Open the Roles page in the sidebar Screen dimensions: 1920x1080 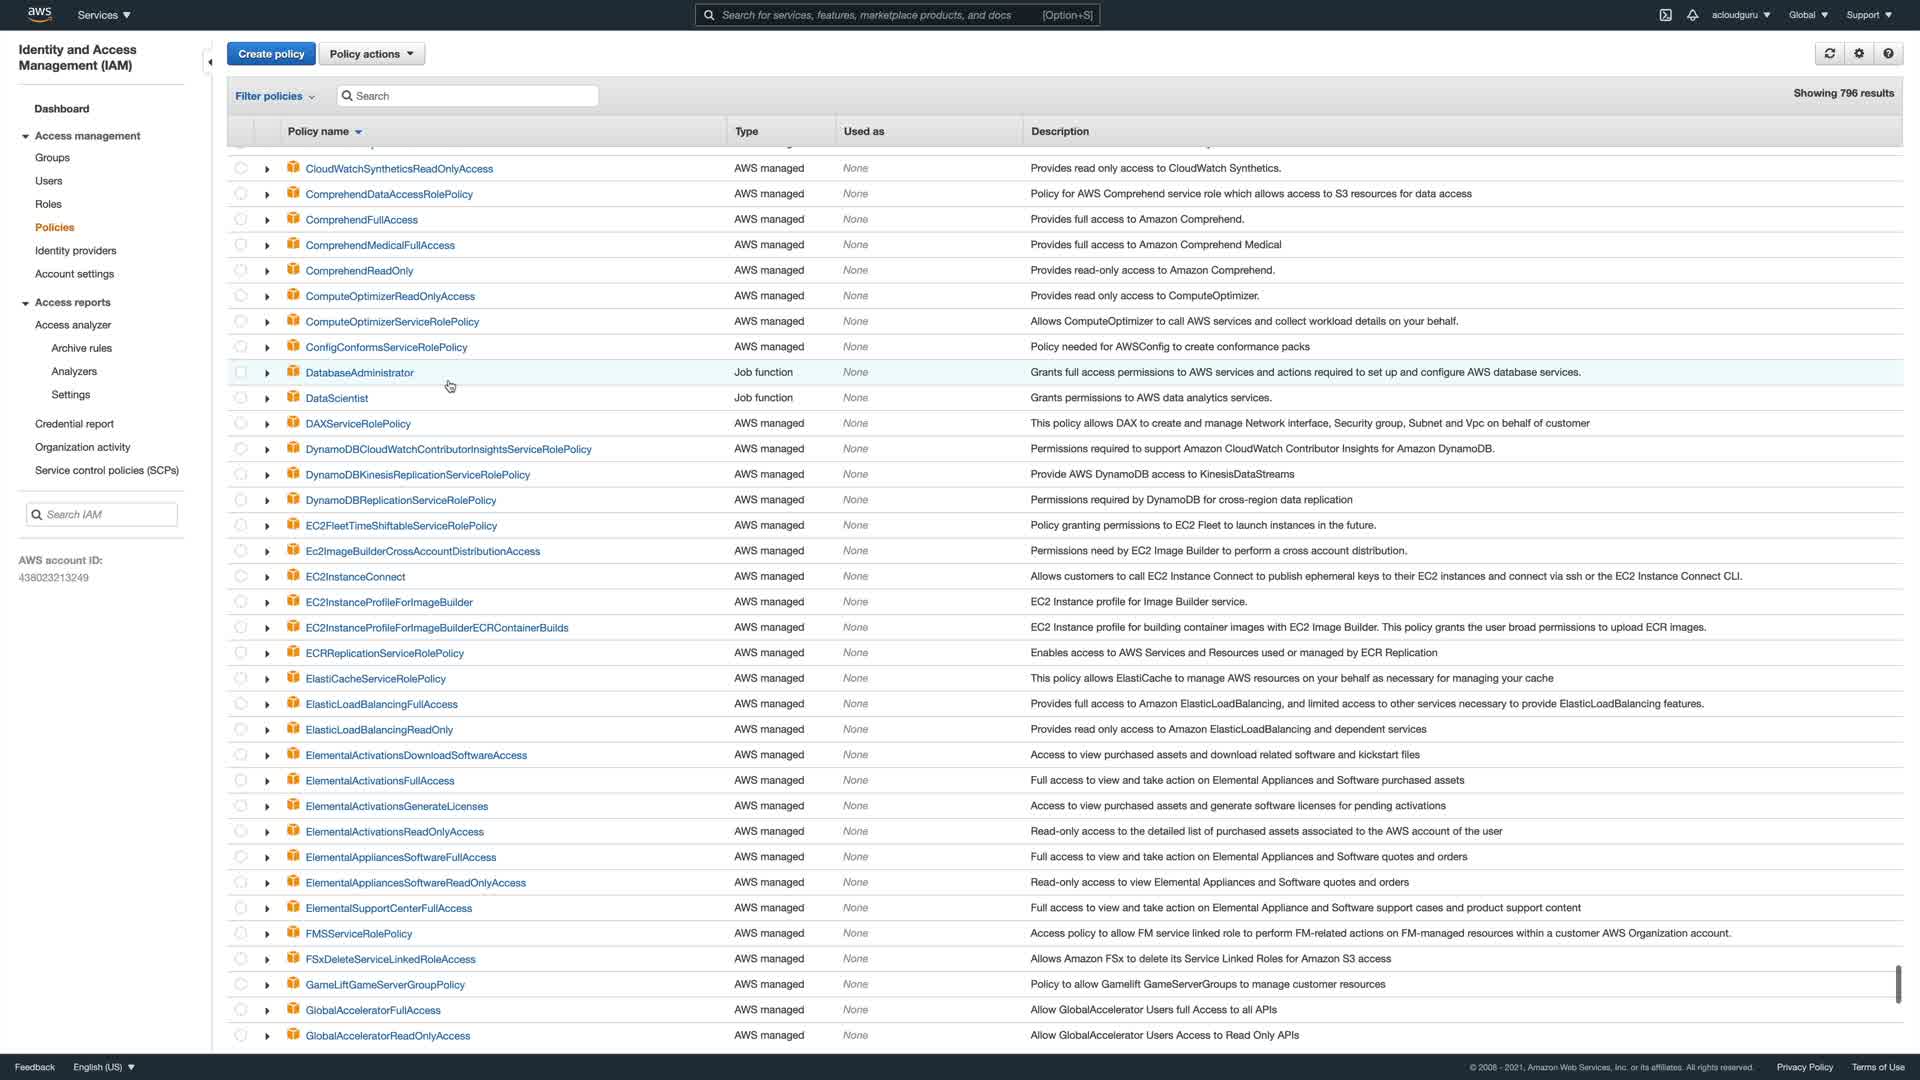48,204
